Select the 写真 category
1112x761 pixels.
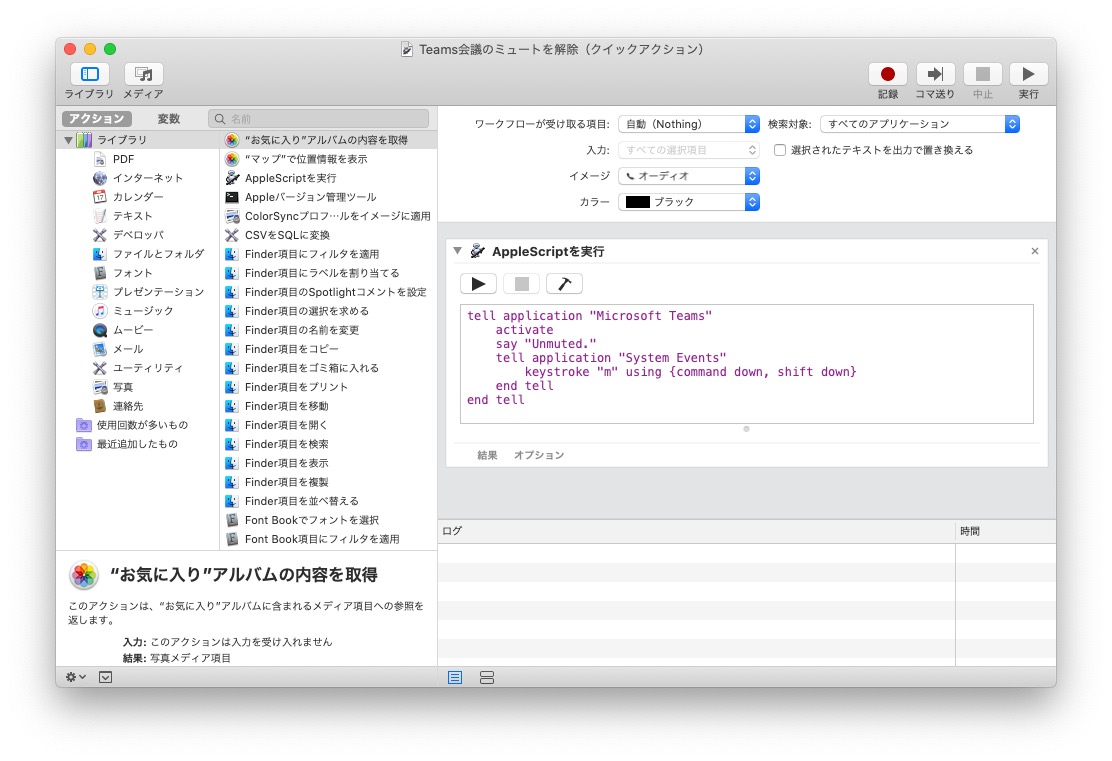139,387
